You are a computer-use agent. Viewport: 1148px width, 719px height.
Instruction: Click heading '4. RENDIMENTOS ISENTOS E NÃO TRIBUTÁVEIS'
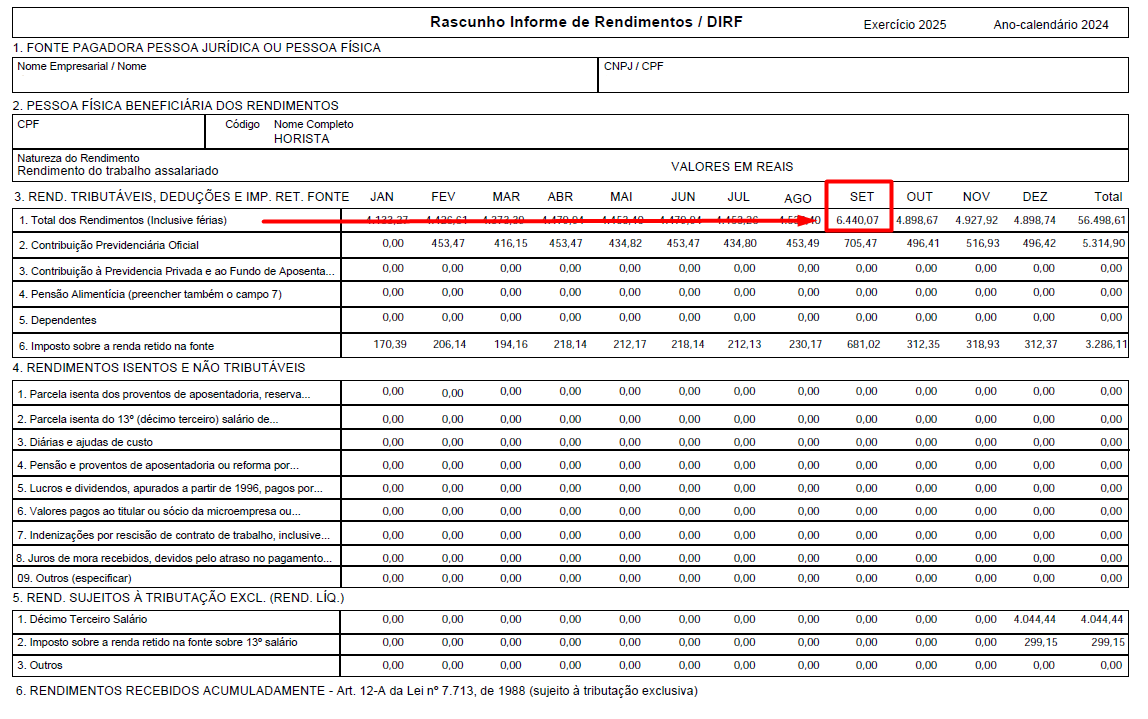[x=160, y=368]
